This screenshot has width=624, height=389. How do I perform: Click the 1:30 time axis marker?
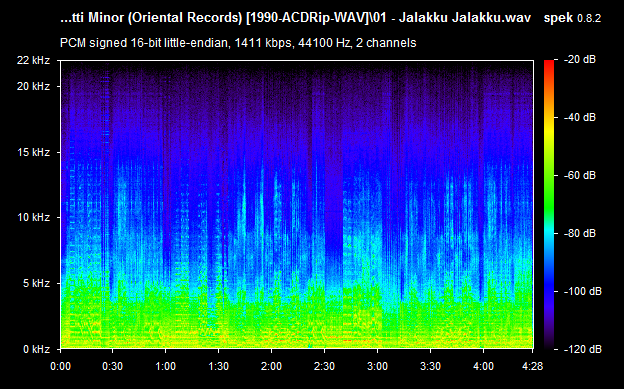click(x=218, y=366)
